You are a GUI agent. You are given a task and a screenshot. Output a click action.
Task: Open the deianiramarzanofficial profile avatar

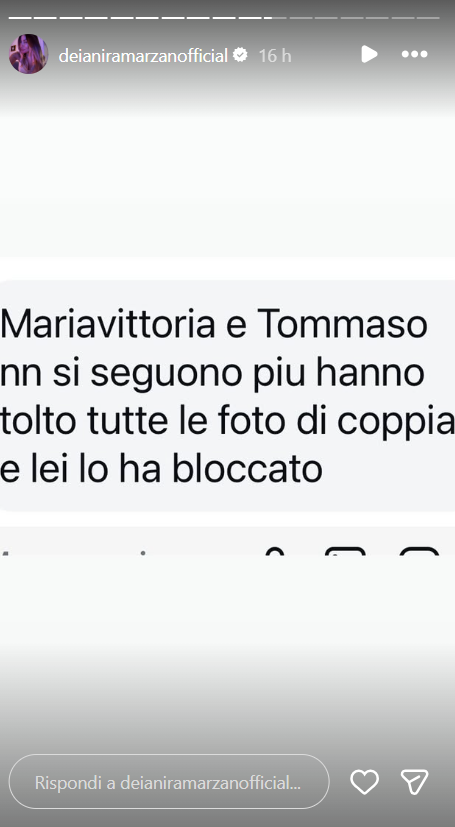(x=28, y=54)
